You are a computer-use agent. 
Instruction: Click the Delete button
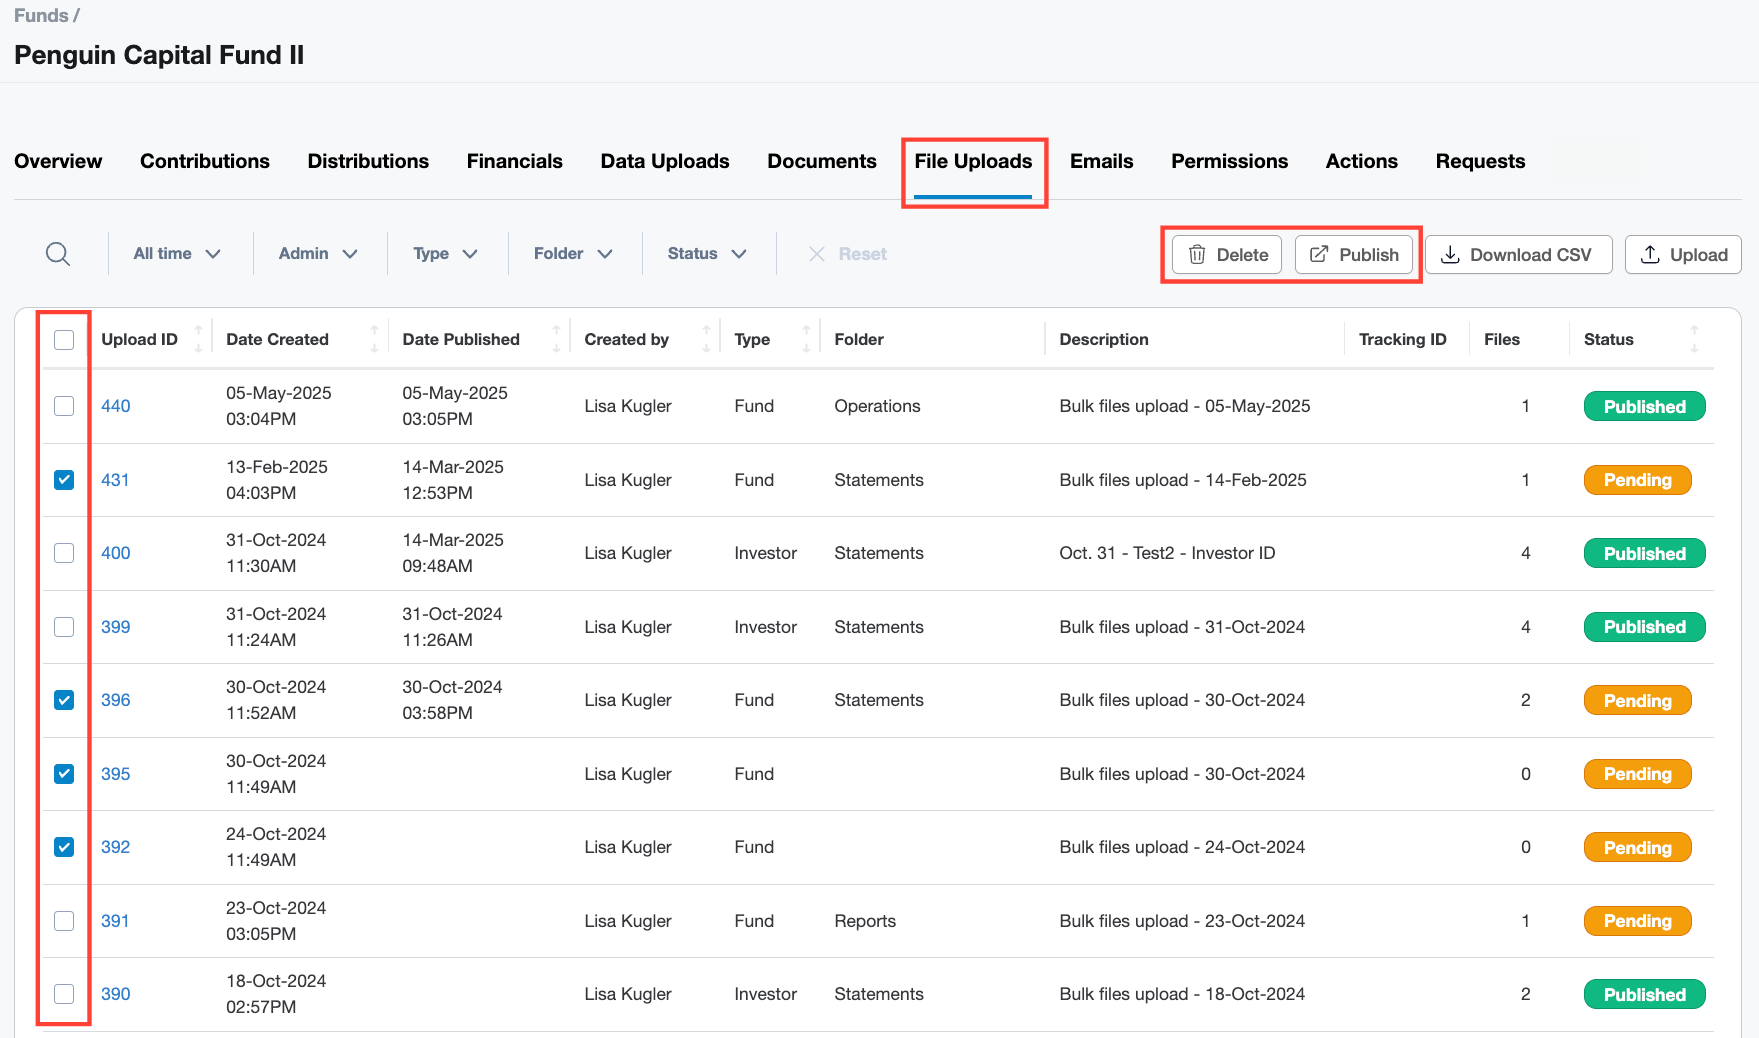(1227, 255)
